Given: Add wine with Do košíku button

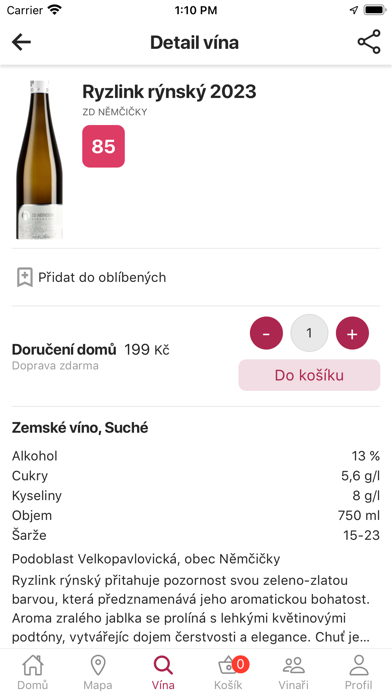Looking at the screenshot, I should [309, 375].
